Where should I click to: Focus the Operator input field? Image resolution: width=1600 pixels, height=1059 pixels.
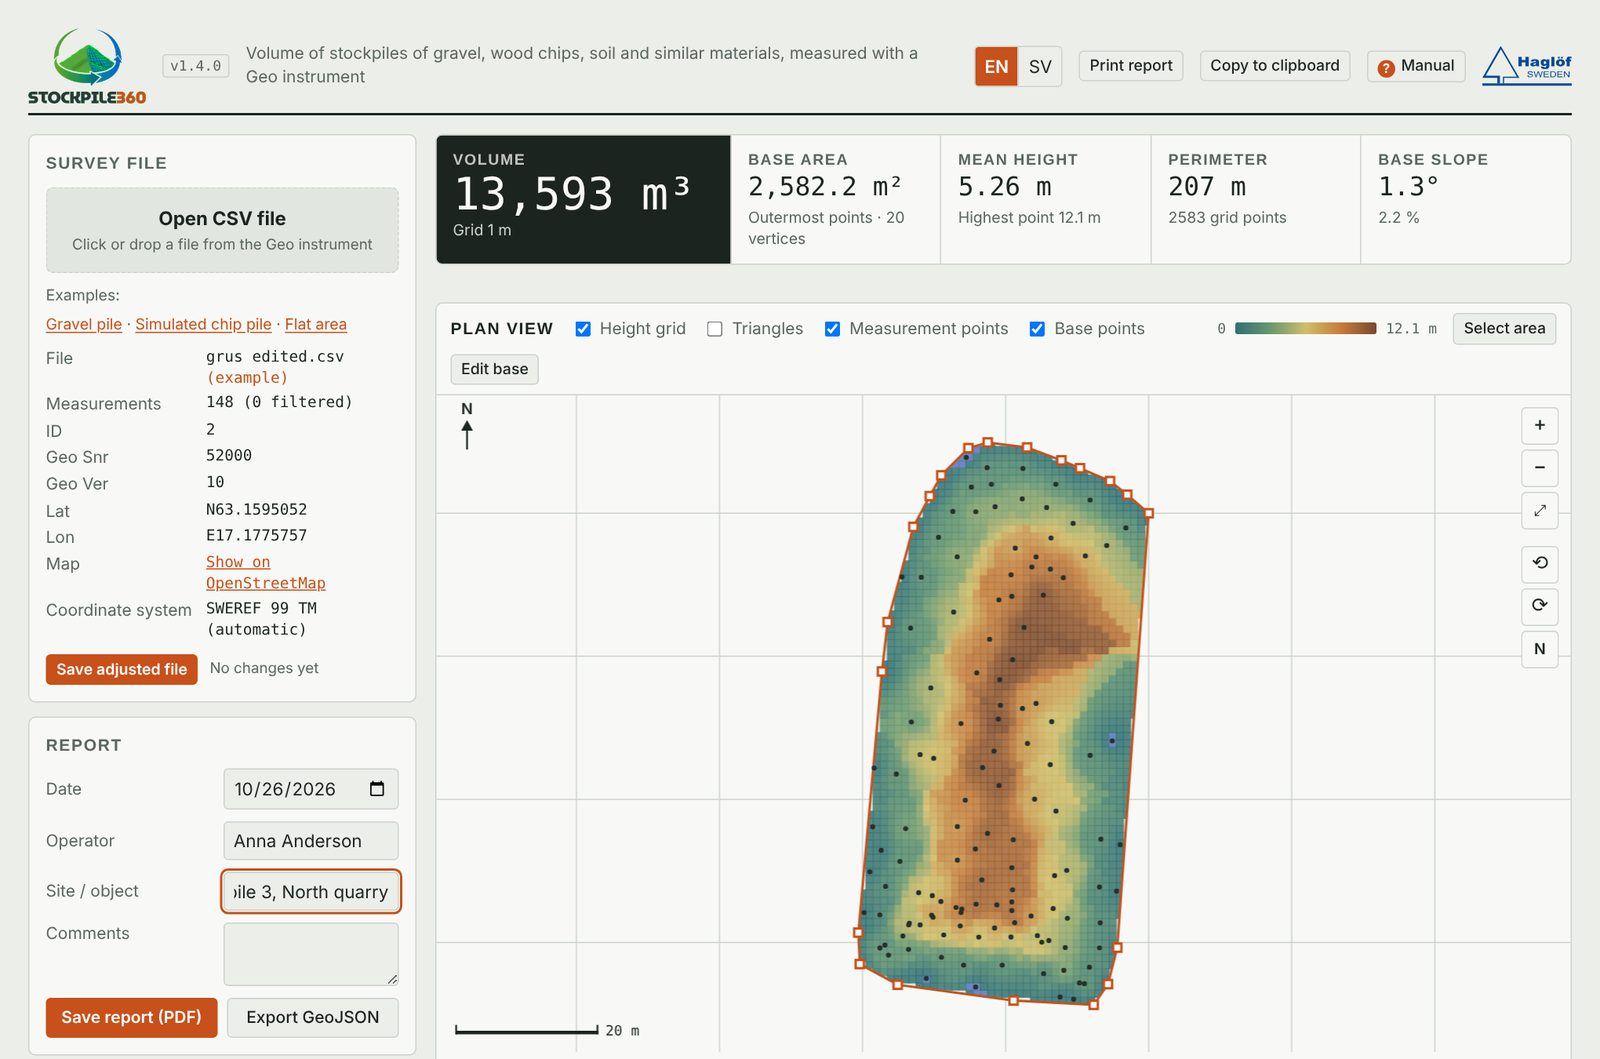(x=311, y=841)
